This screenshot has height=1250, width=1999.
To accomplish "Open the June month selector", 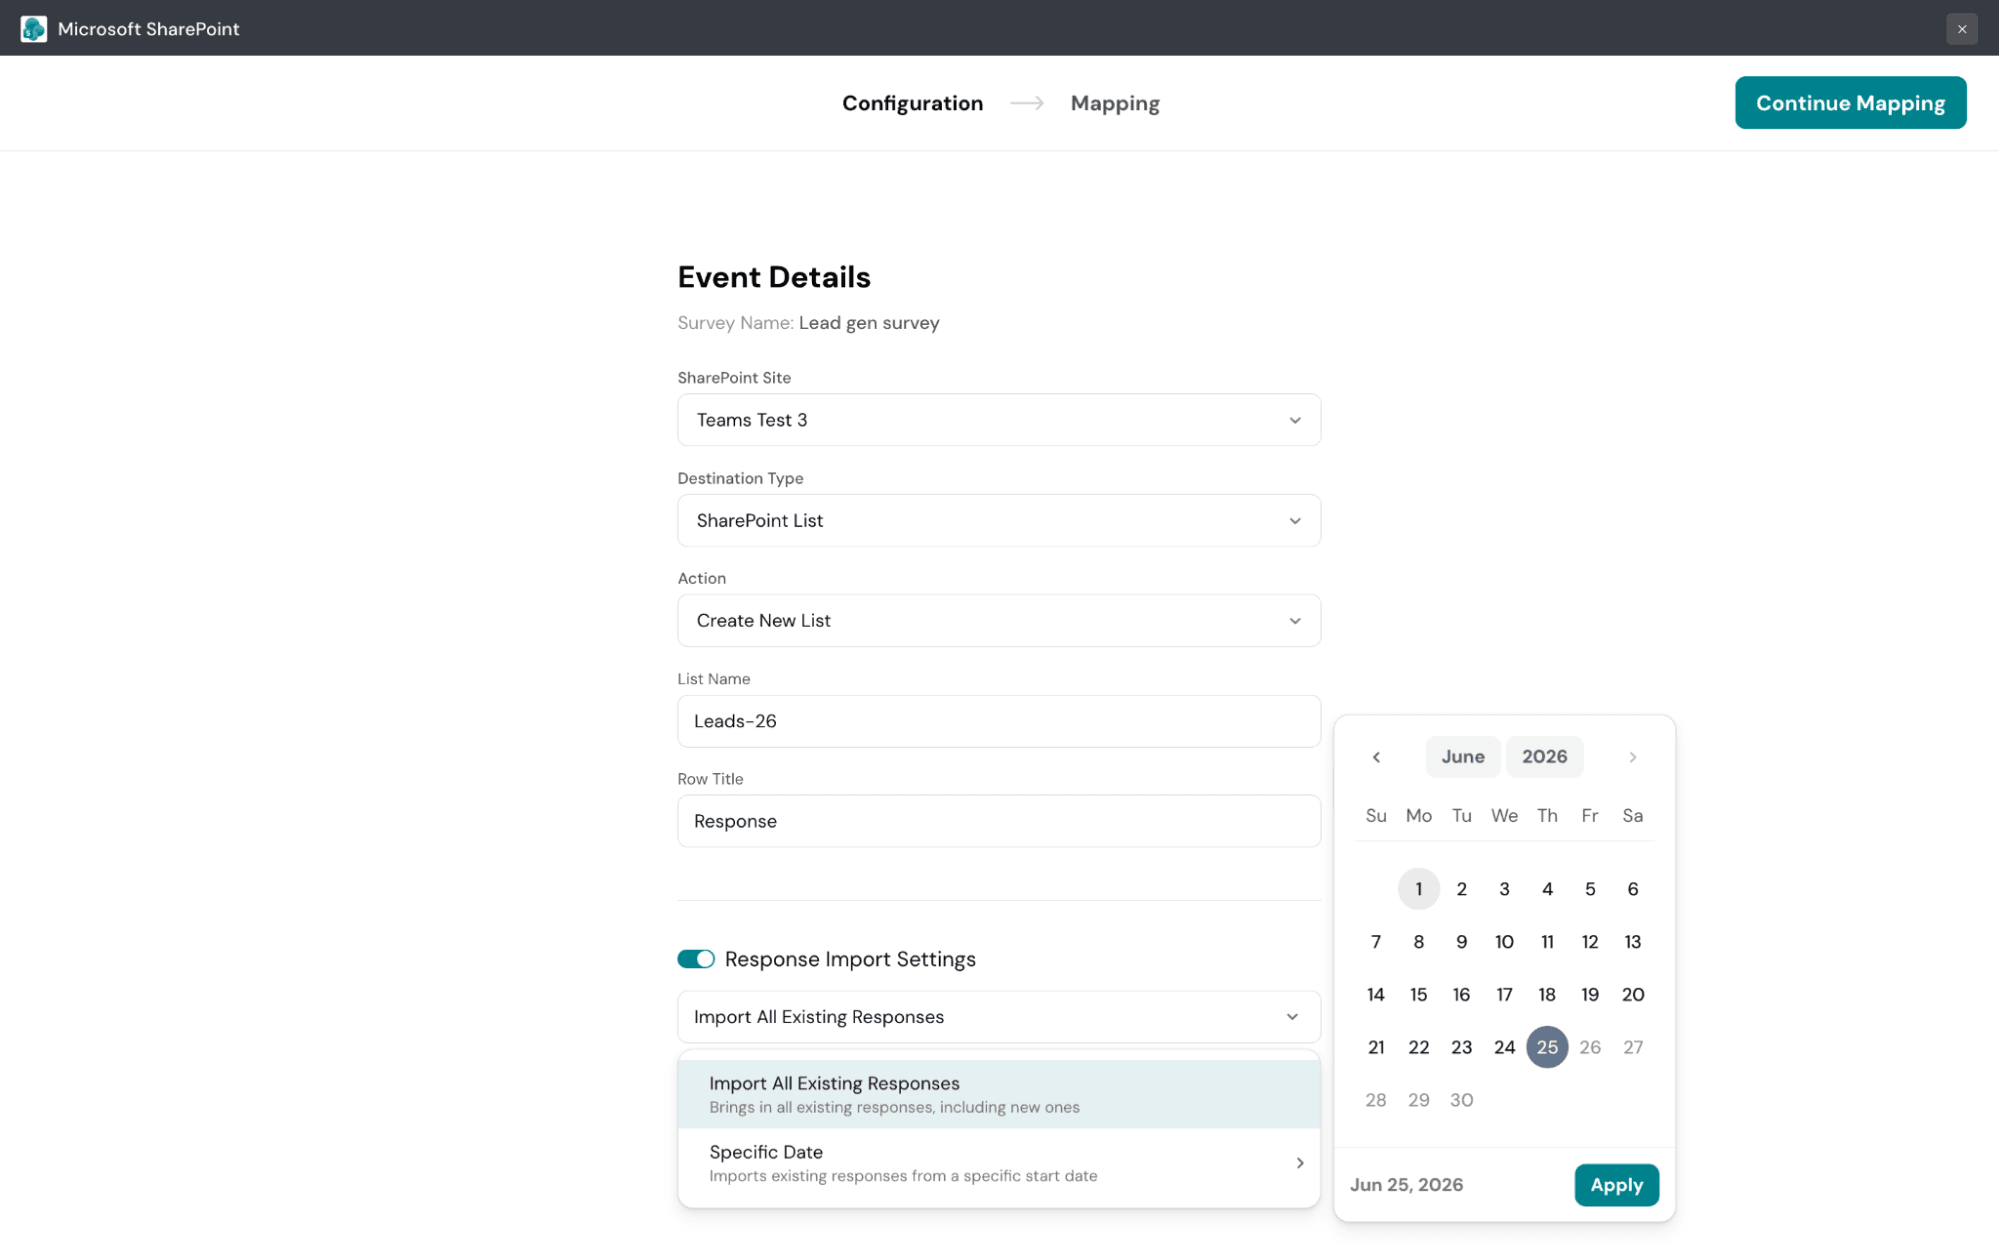I will 1462,757.
